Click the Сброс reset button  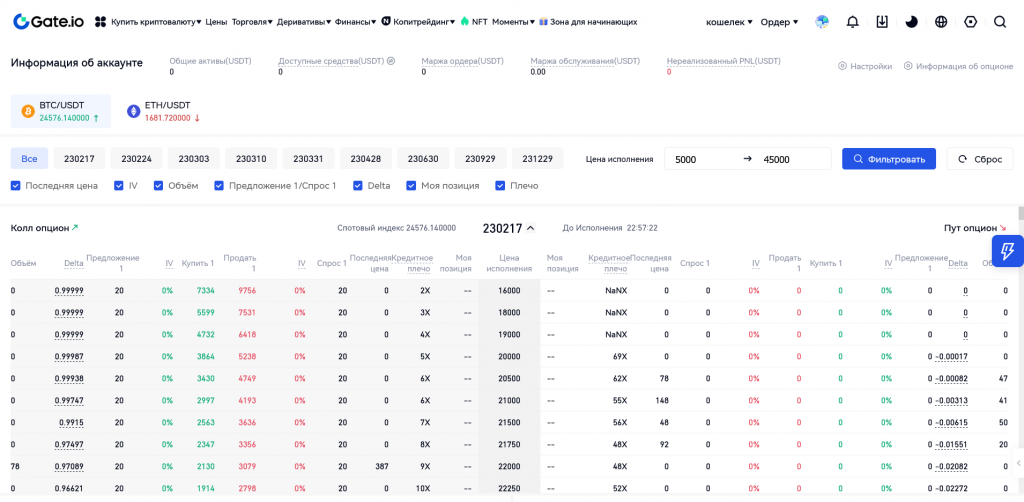(980, 159)
